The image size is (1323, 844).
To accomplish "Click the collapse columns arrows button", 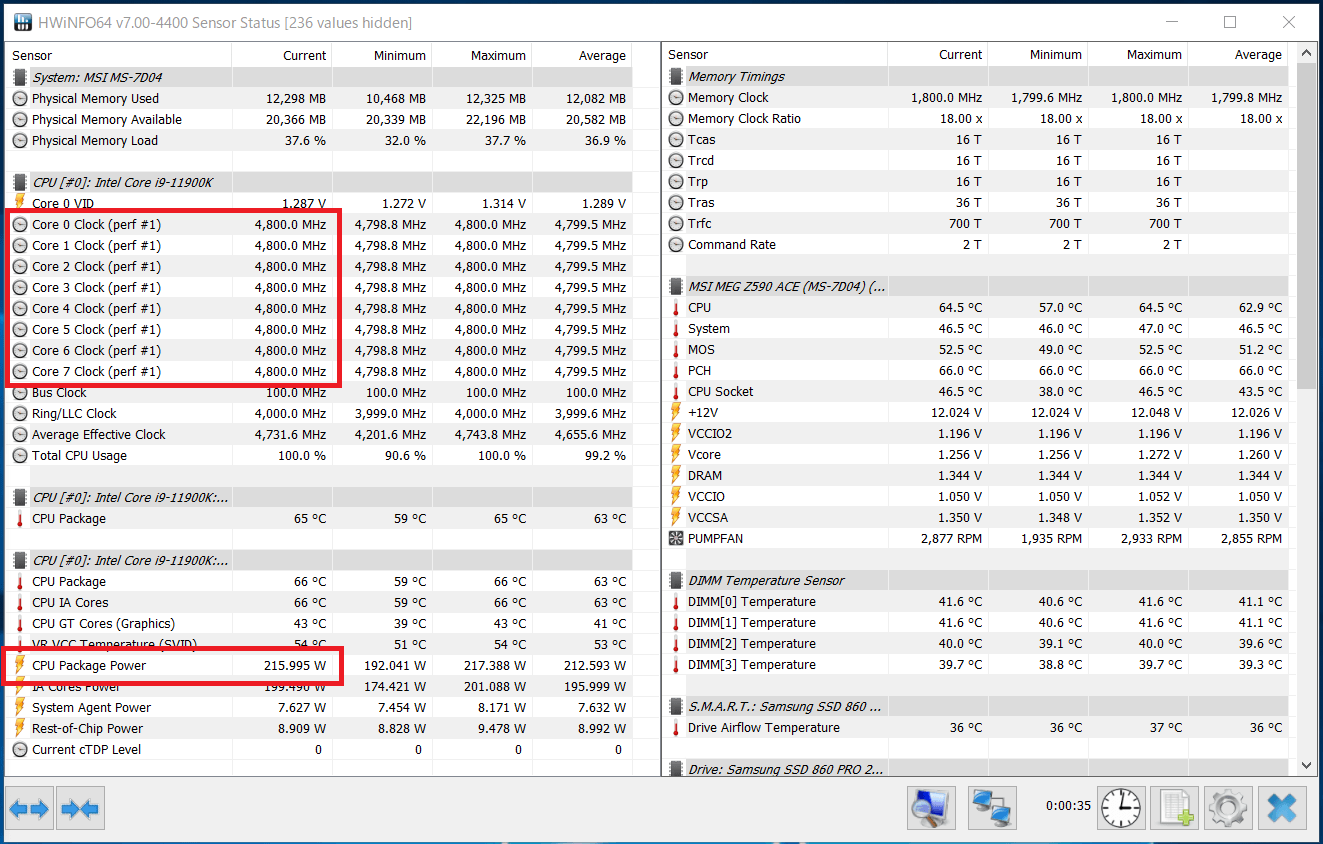I will [x=80, y=808].
